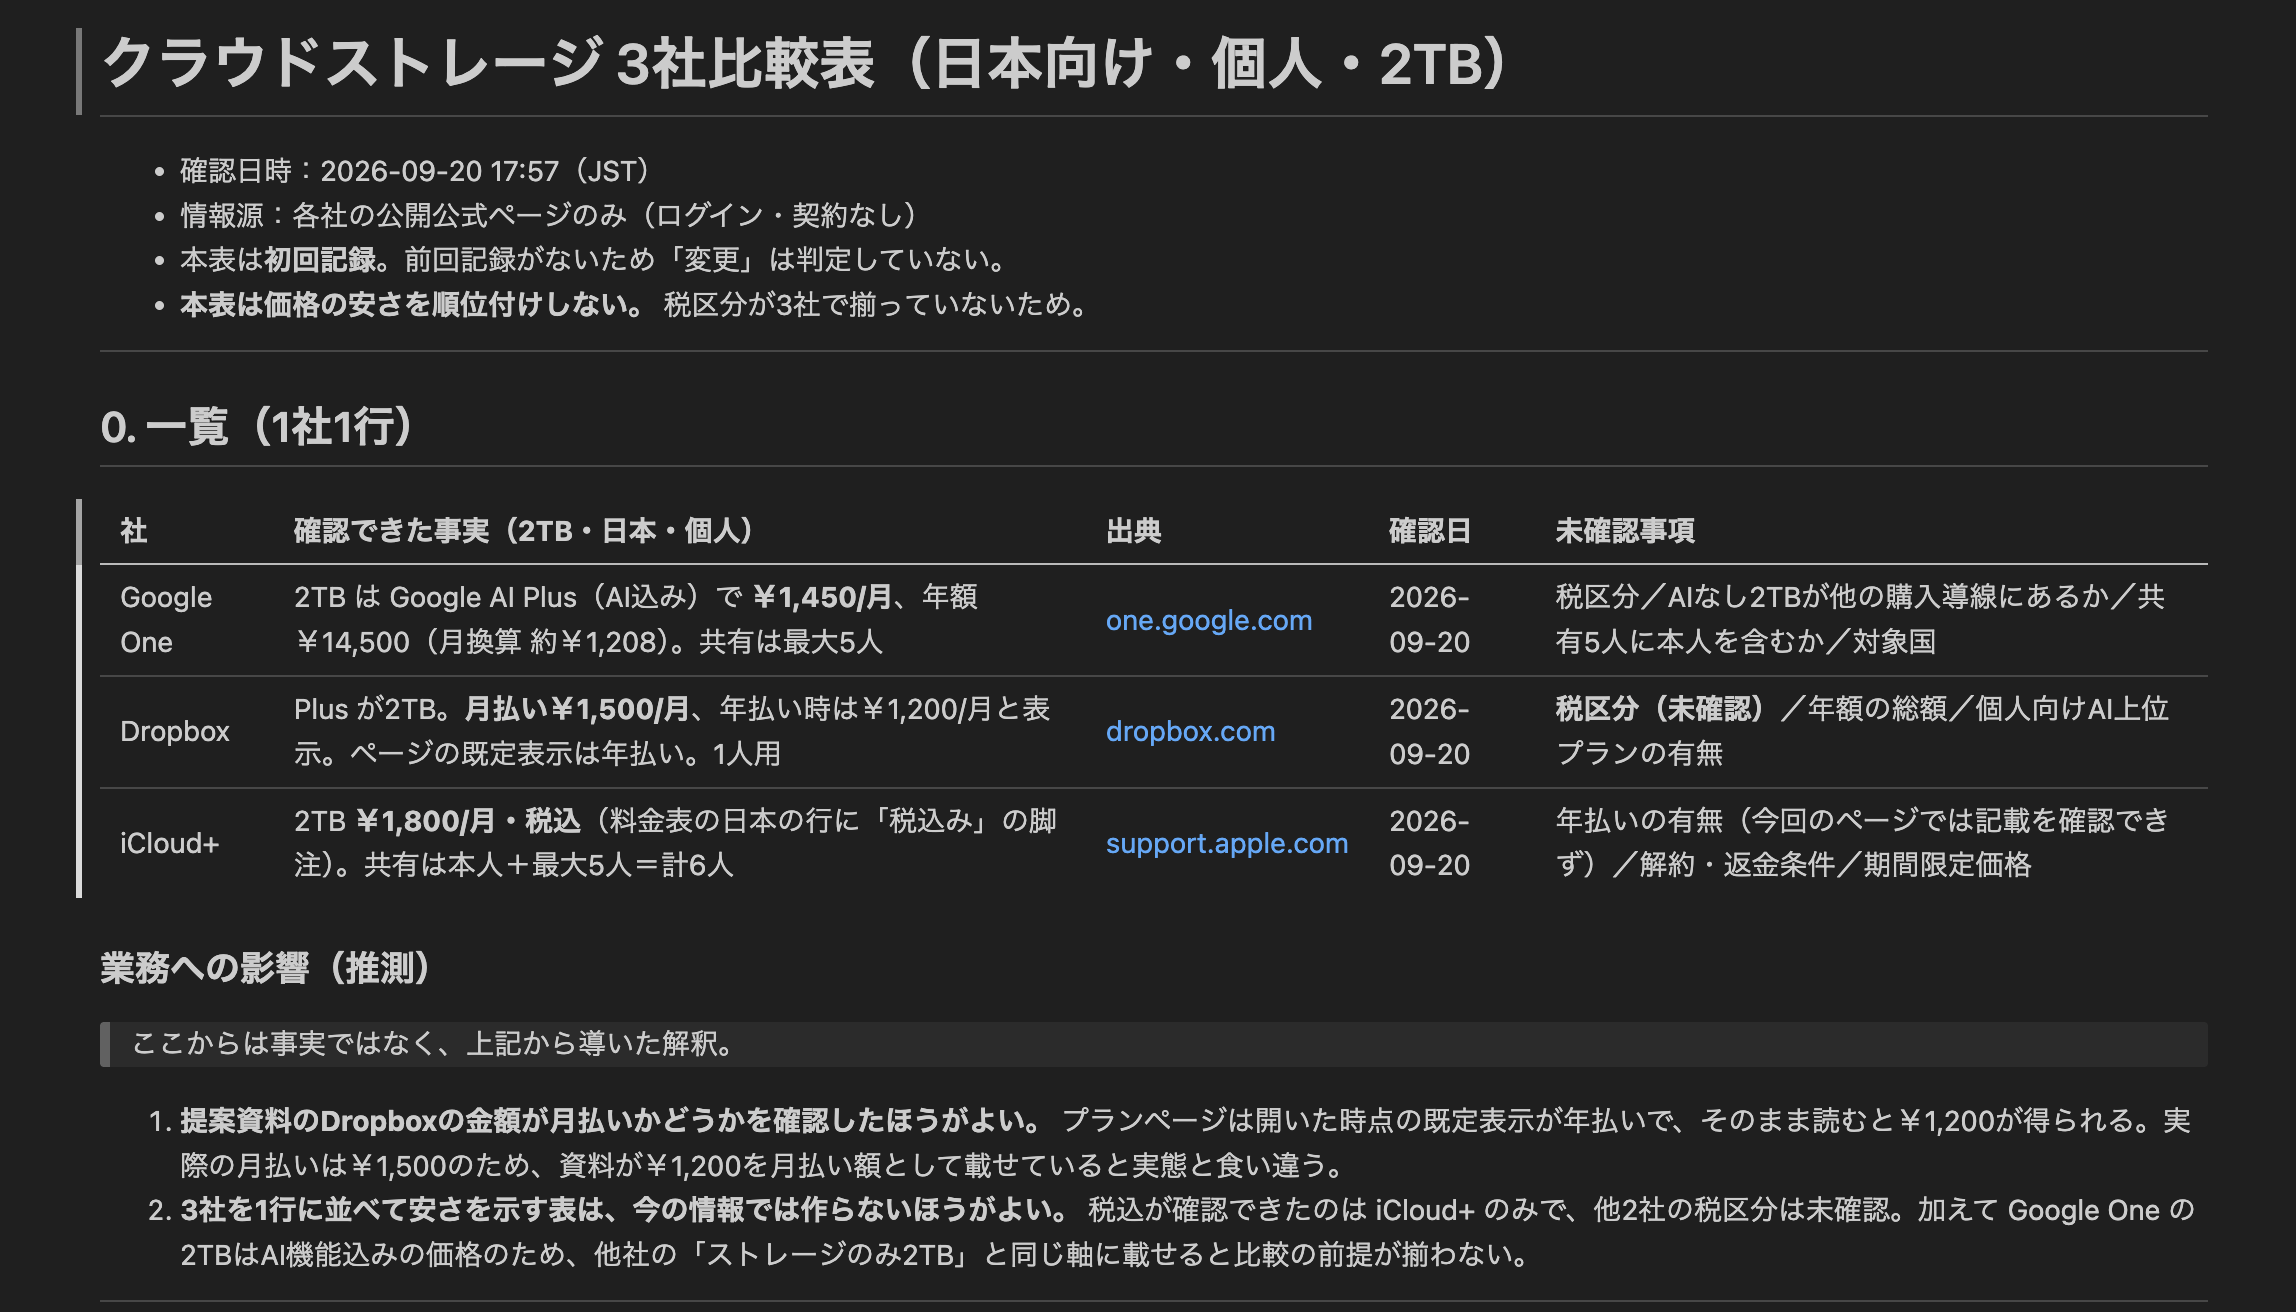Click the 本表は価格の安さを順位付けしない bullet
2296x1312 pixels.
634,304
